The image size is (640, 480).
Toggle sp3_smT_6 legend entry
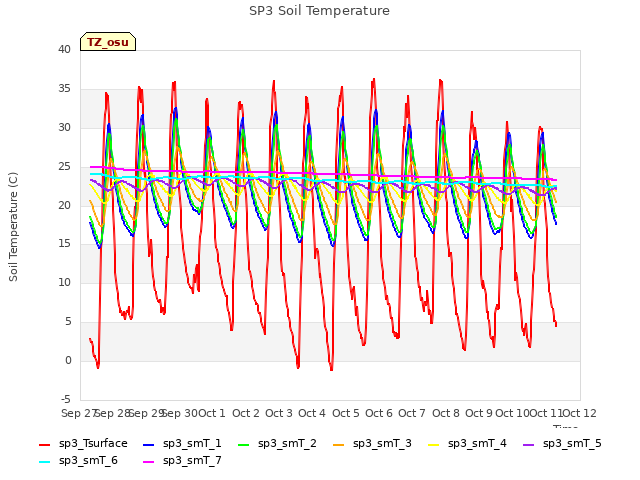click(78, 461)
